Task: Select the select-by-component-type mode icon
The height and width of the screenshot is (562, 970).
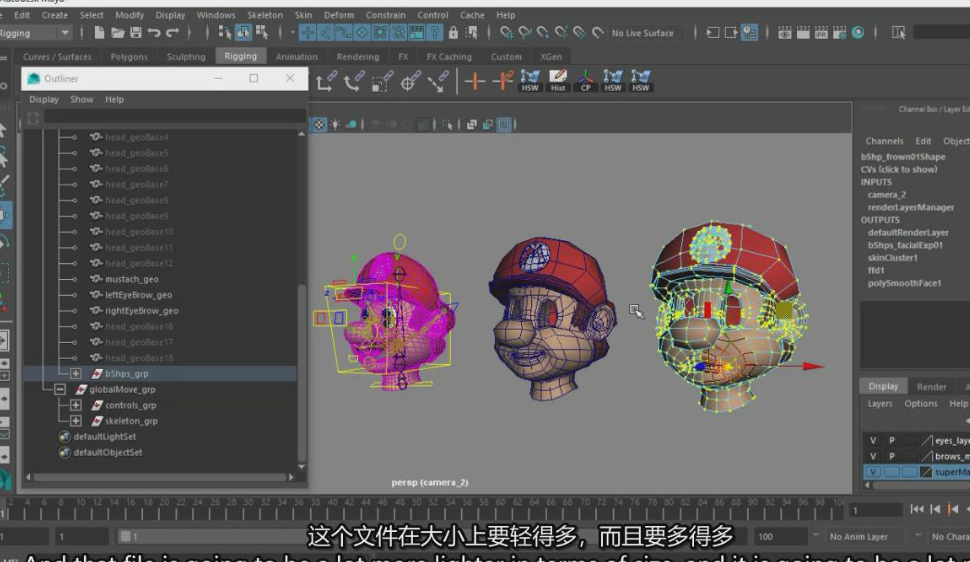Action: (x=262, y=33)
